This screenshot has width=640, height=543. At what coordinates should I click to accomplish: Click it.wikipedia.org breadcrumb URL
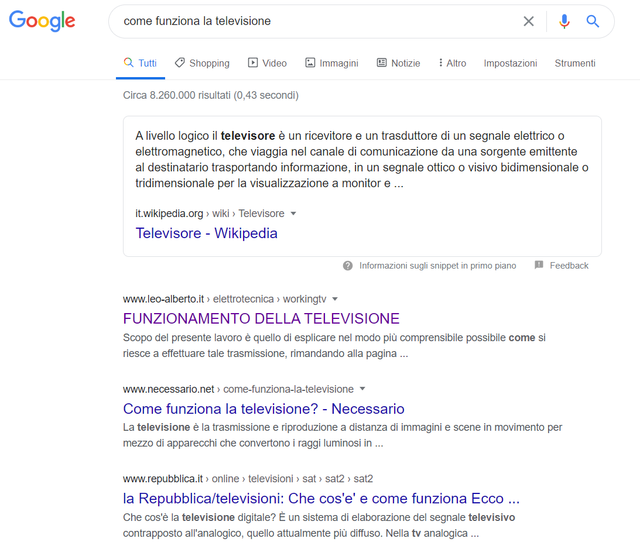coord(210,214)
